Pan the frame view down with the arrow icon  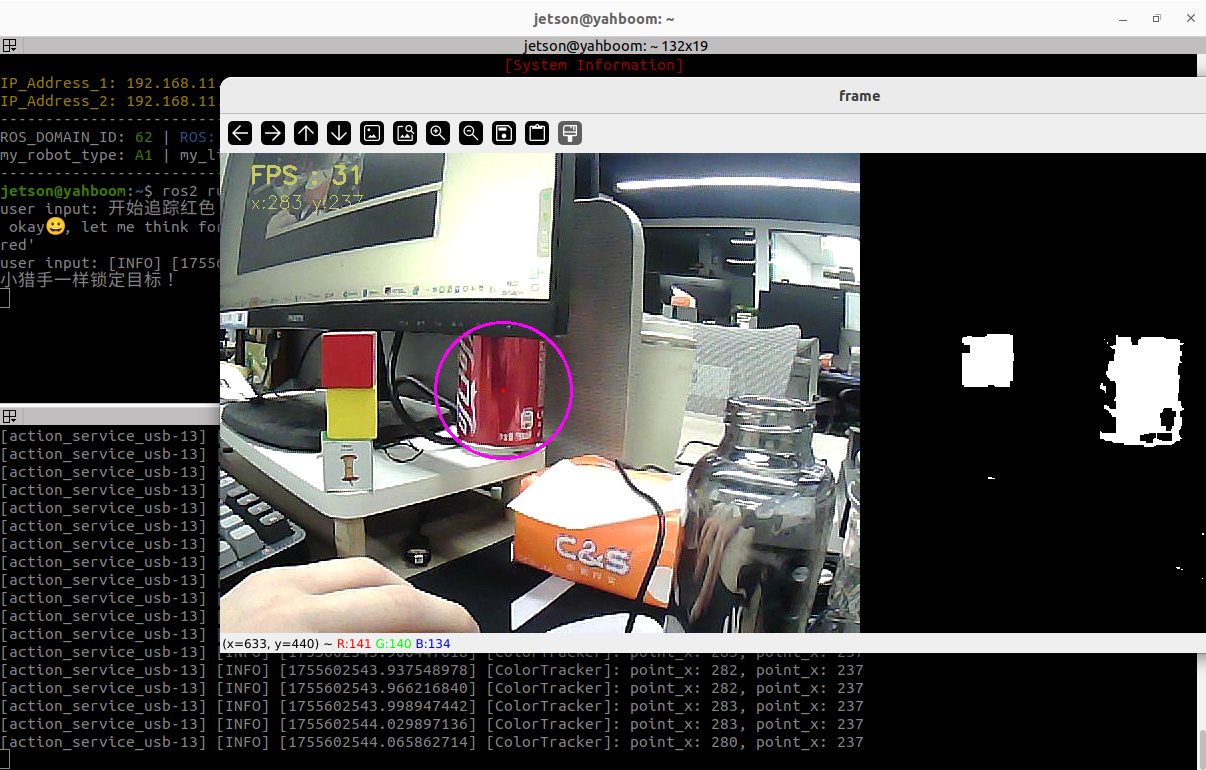point(339,133)
